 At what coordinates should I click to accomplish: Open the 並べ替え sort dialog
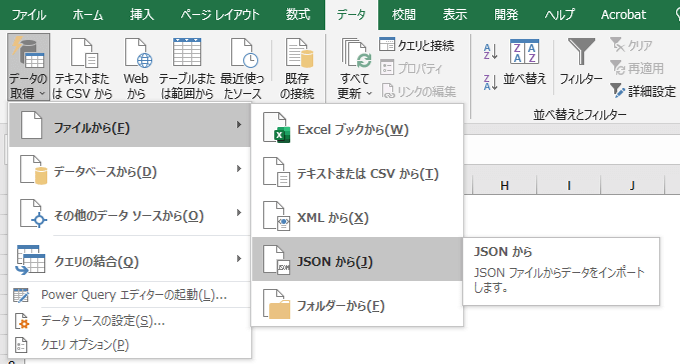tap(525, 63)
